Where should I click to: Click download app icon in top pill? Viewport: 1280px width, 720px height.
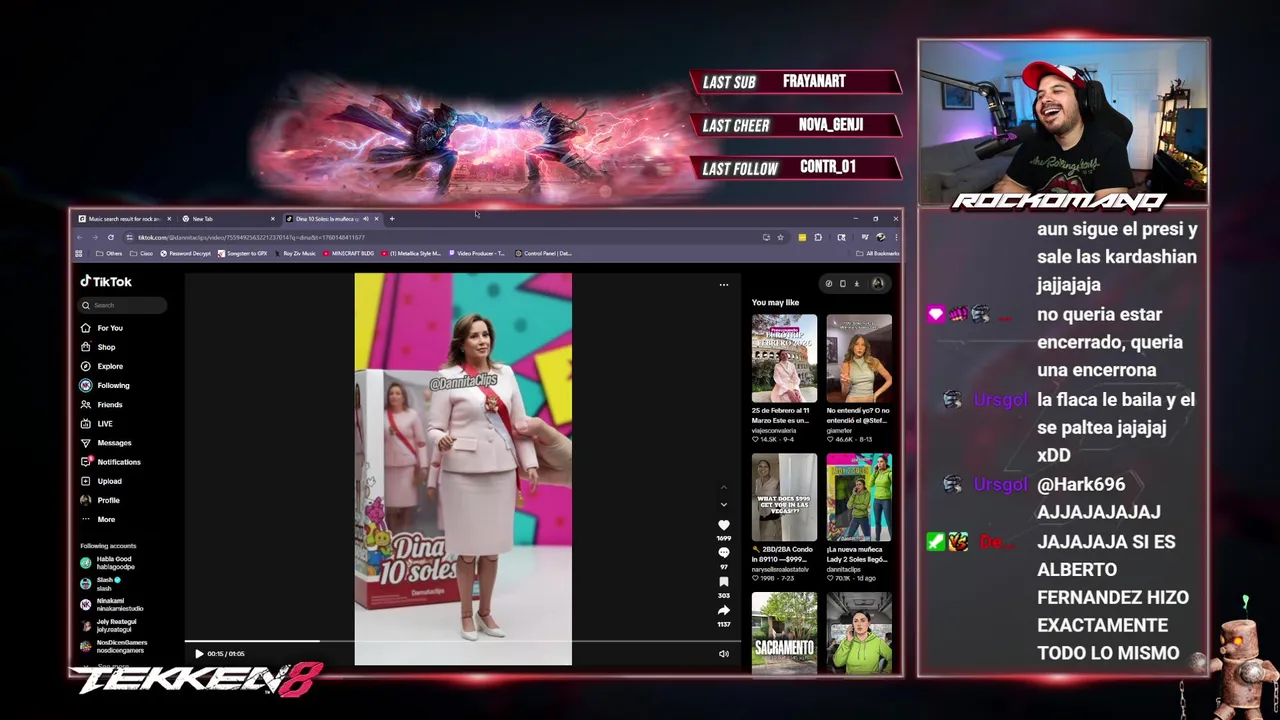point(856,284)
